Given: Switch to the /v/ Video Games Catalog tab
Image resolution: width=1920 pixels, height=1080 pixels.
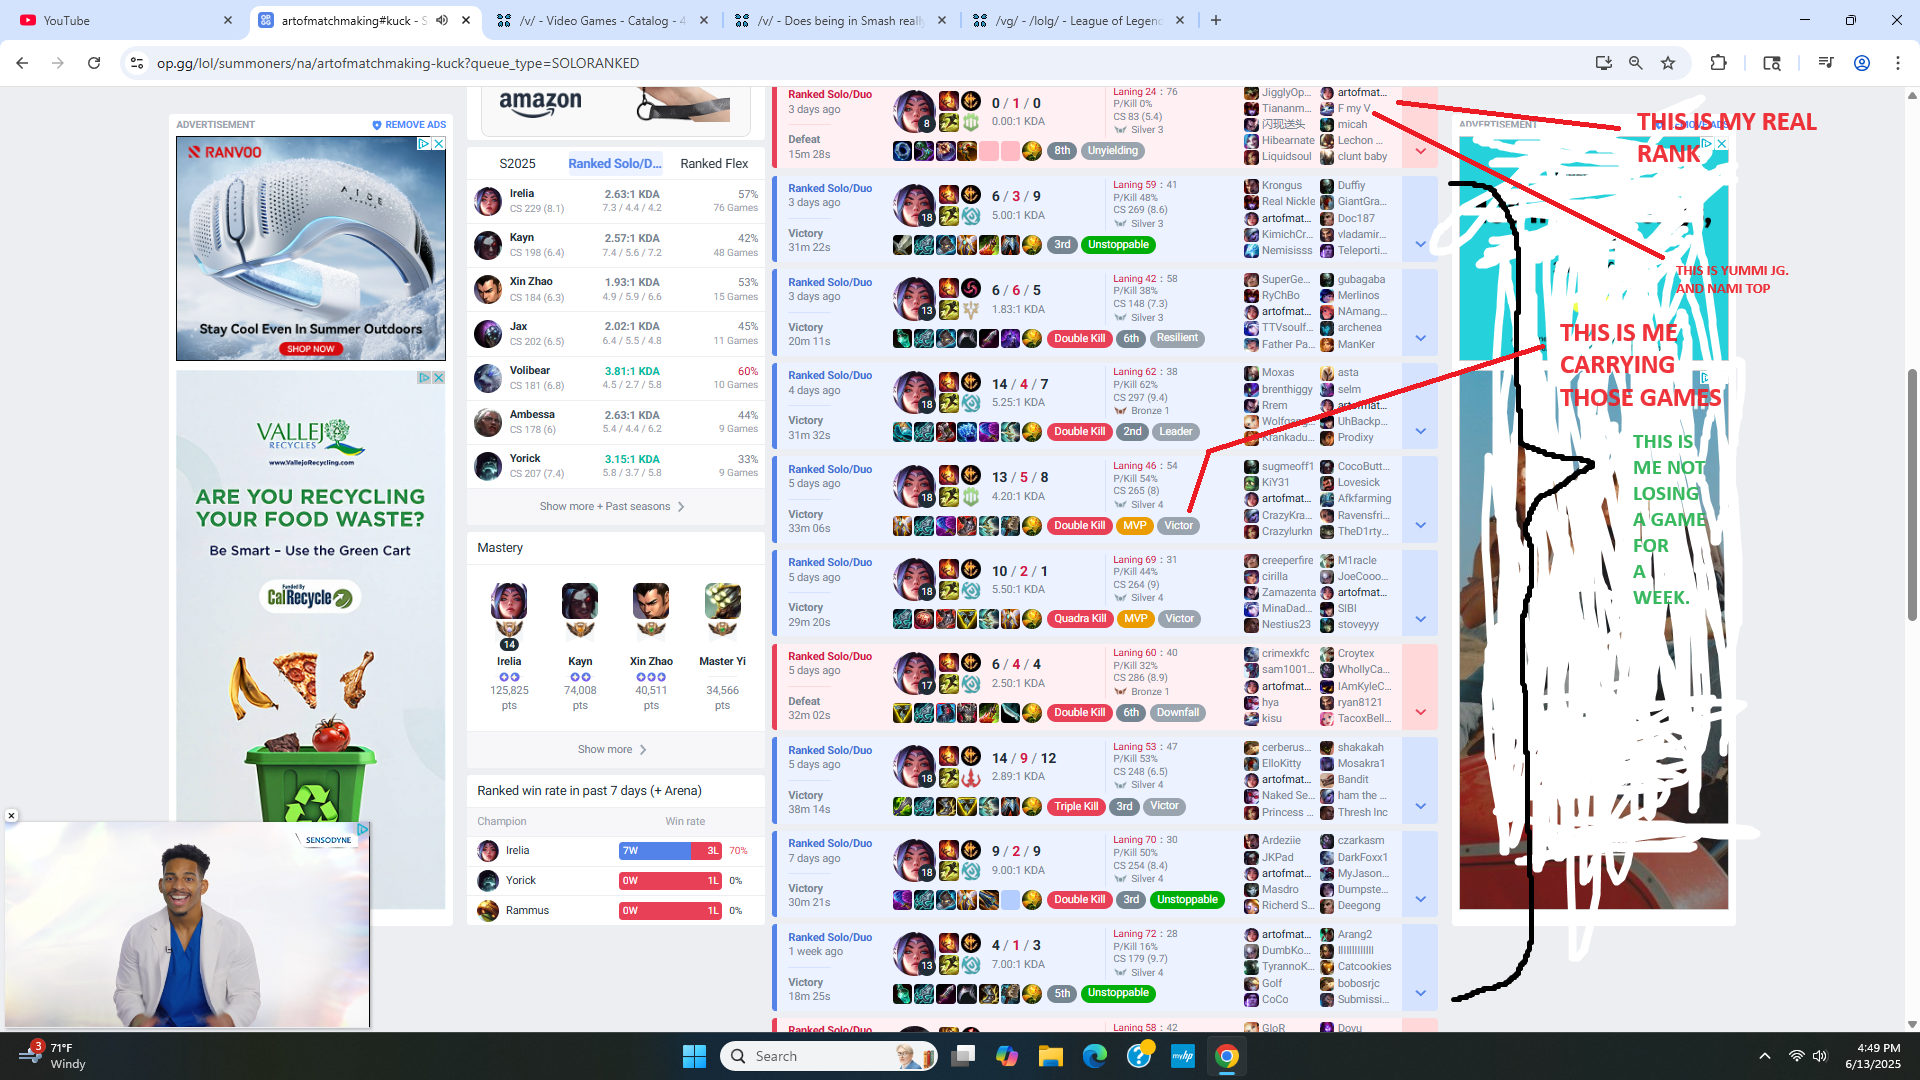Looking at the screenshot, I should (x=603, y=20).
